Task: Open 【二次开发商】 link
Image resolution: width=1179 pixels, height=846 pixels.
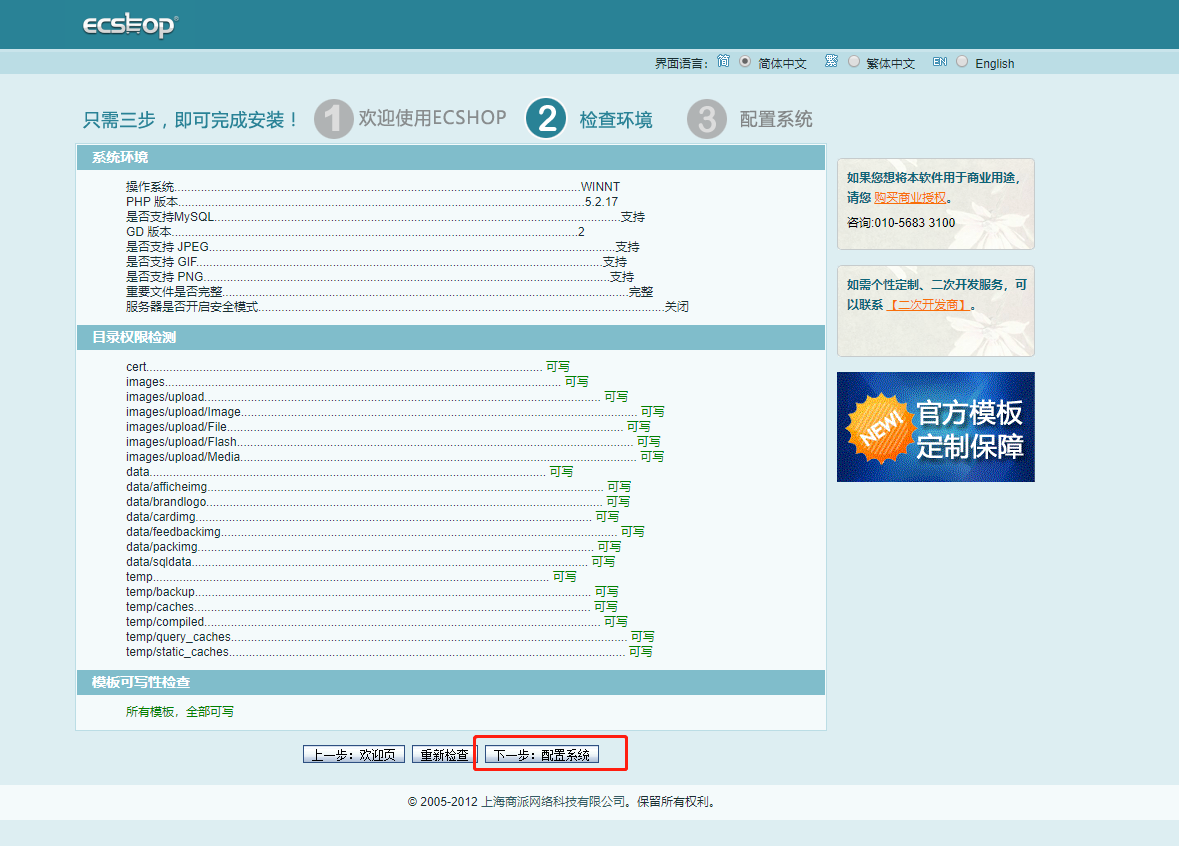Action: coord(928,305)
